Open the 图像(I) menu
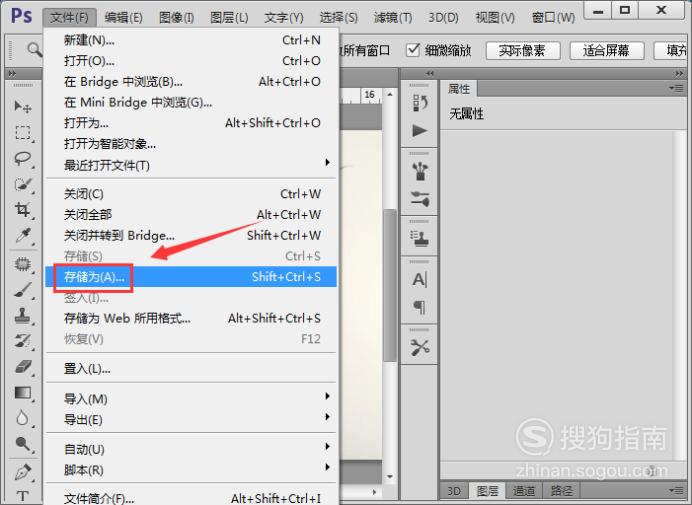692x505 pixels. (177, 18)
